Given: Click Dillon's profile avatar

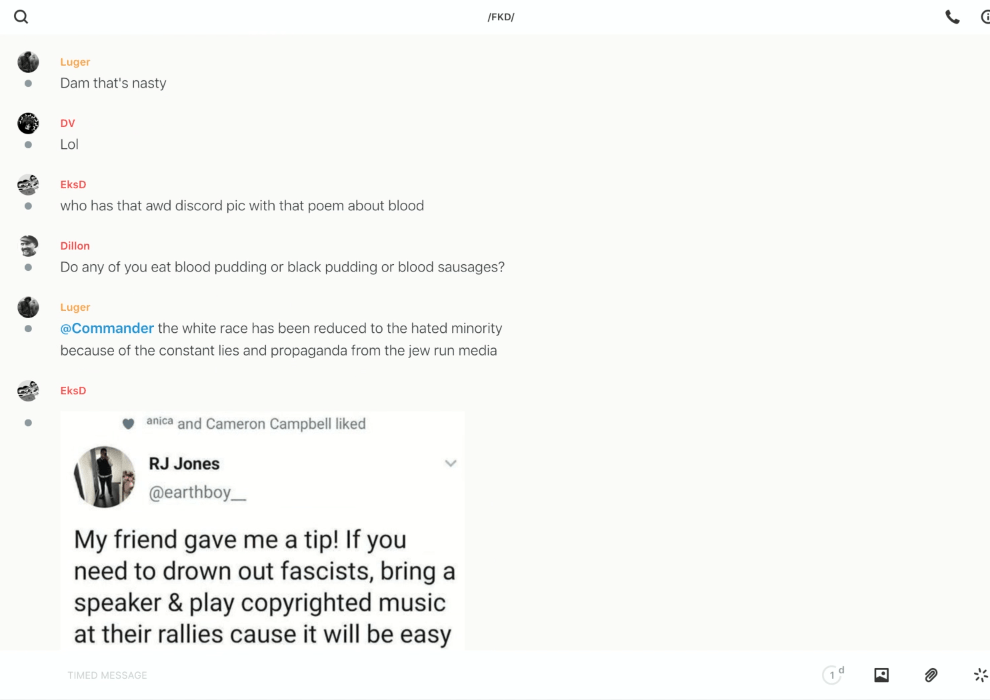Looking at the screenshot, I should [28, 246].
